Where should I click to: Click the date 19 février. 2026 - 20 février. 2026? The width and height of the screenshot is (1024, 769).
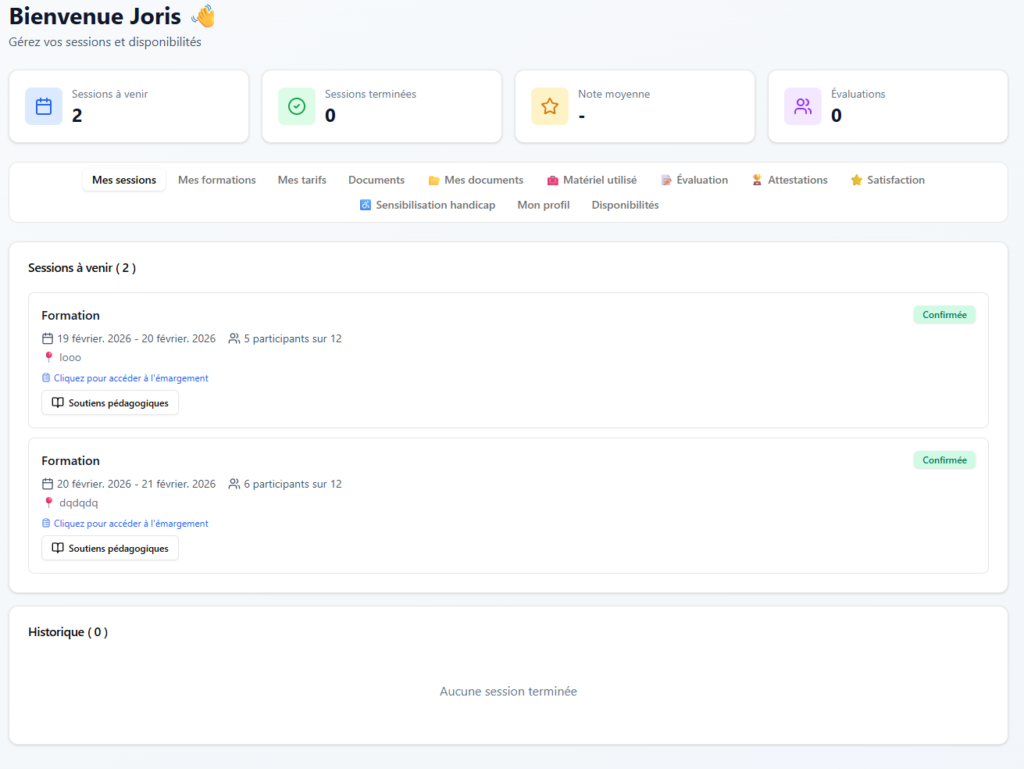[x=136, y=339]
